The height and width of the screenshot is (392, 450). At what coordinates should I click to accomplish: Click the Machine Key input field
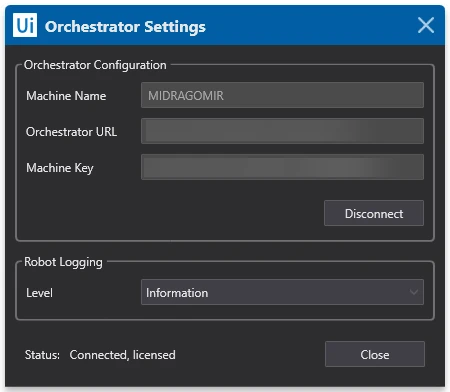pos(282,167)
